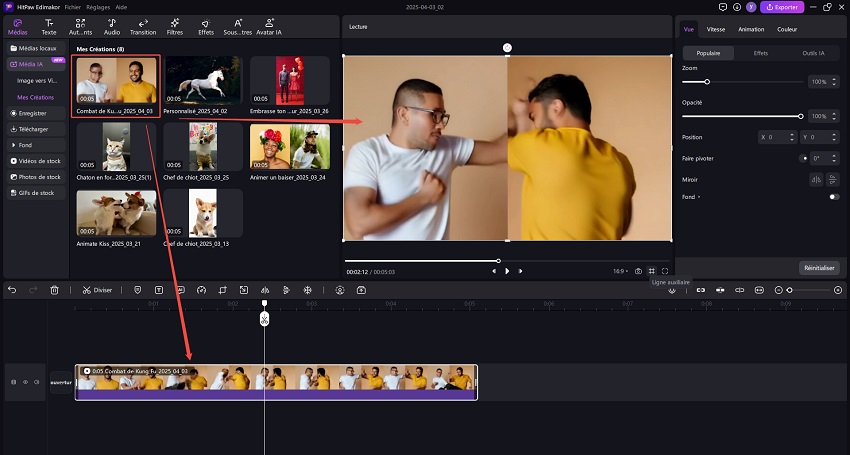Expand the Fond section arrow

pyautogui.click(x=699, y=197)
